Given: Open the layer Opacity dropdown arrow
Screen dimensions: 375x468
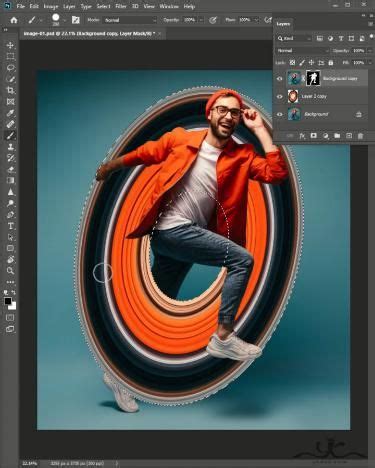Looking at the screenshot, I should (370, 51).
